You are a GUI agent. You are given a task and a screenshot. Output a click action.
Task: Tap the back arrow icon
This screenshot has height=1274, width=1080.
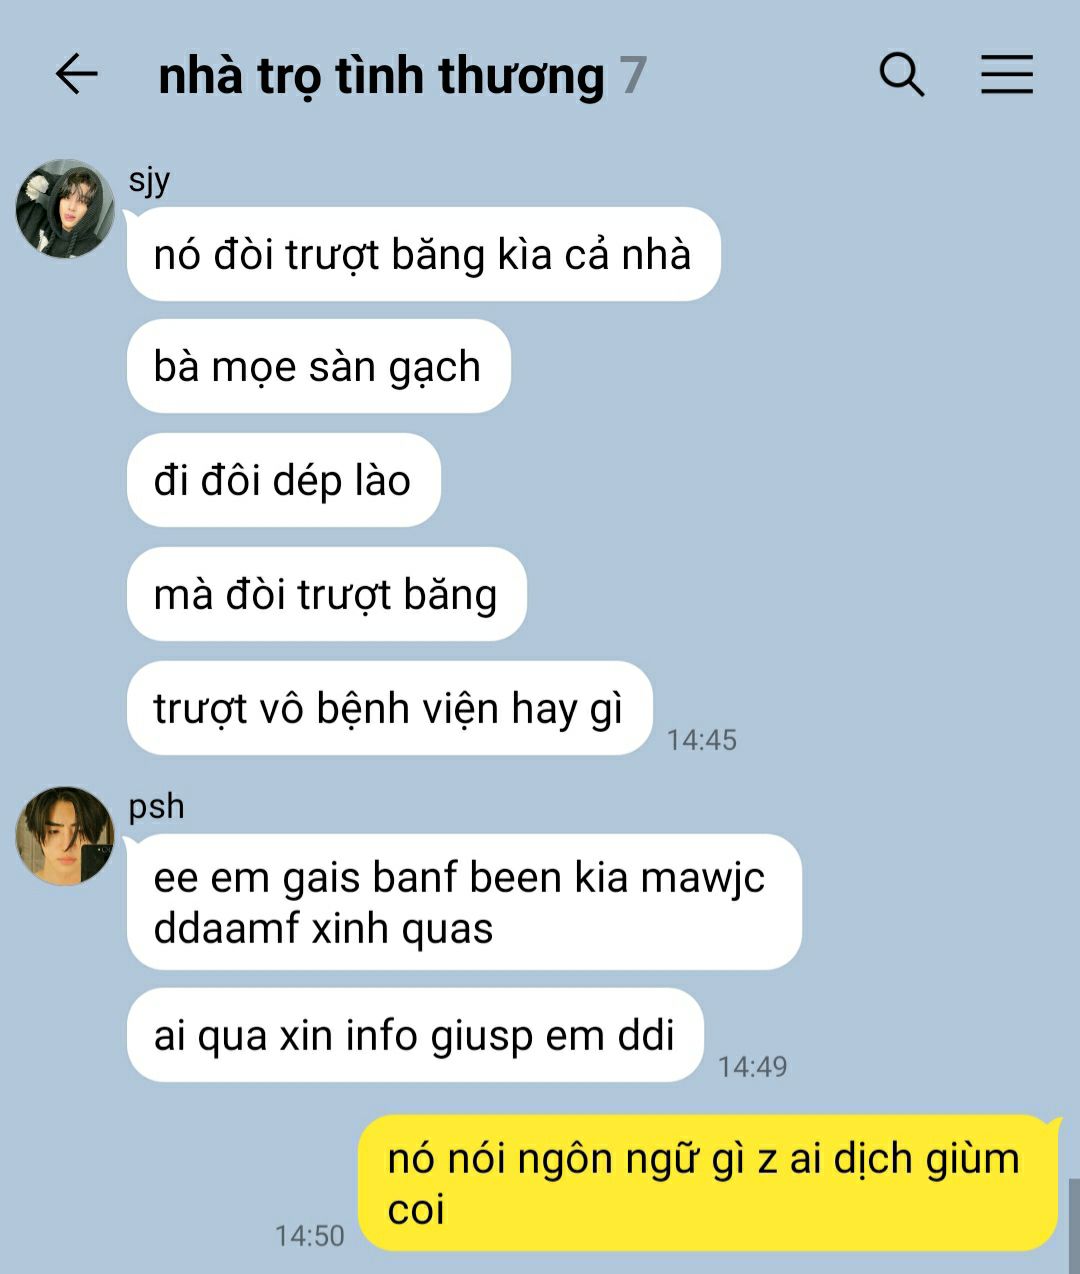point(76,75)
